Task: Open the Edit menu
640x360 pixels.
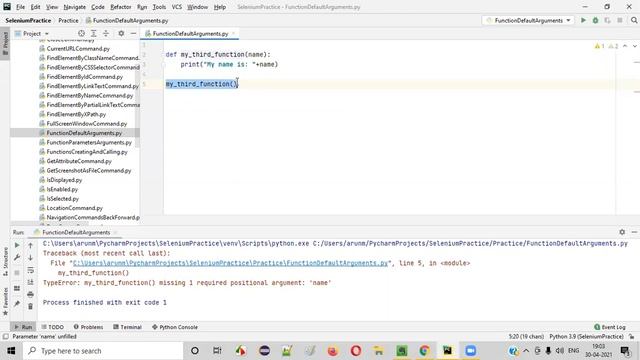Action: click(36, 7)
